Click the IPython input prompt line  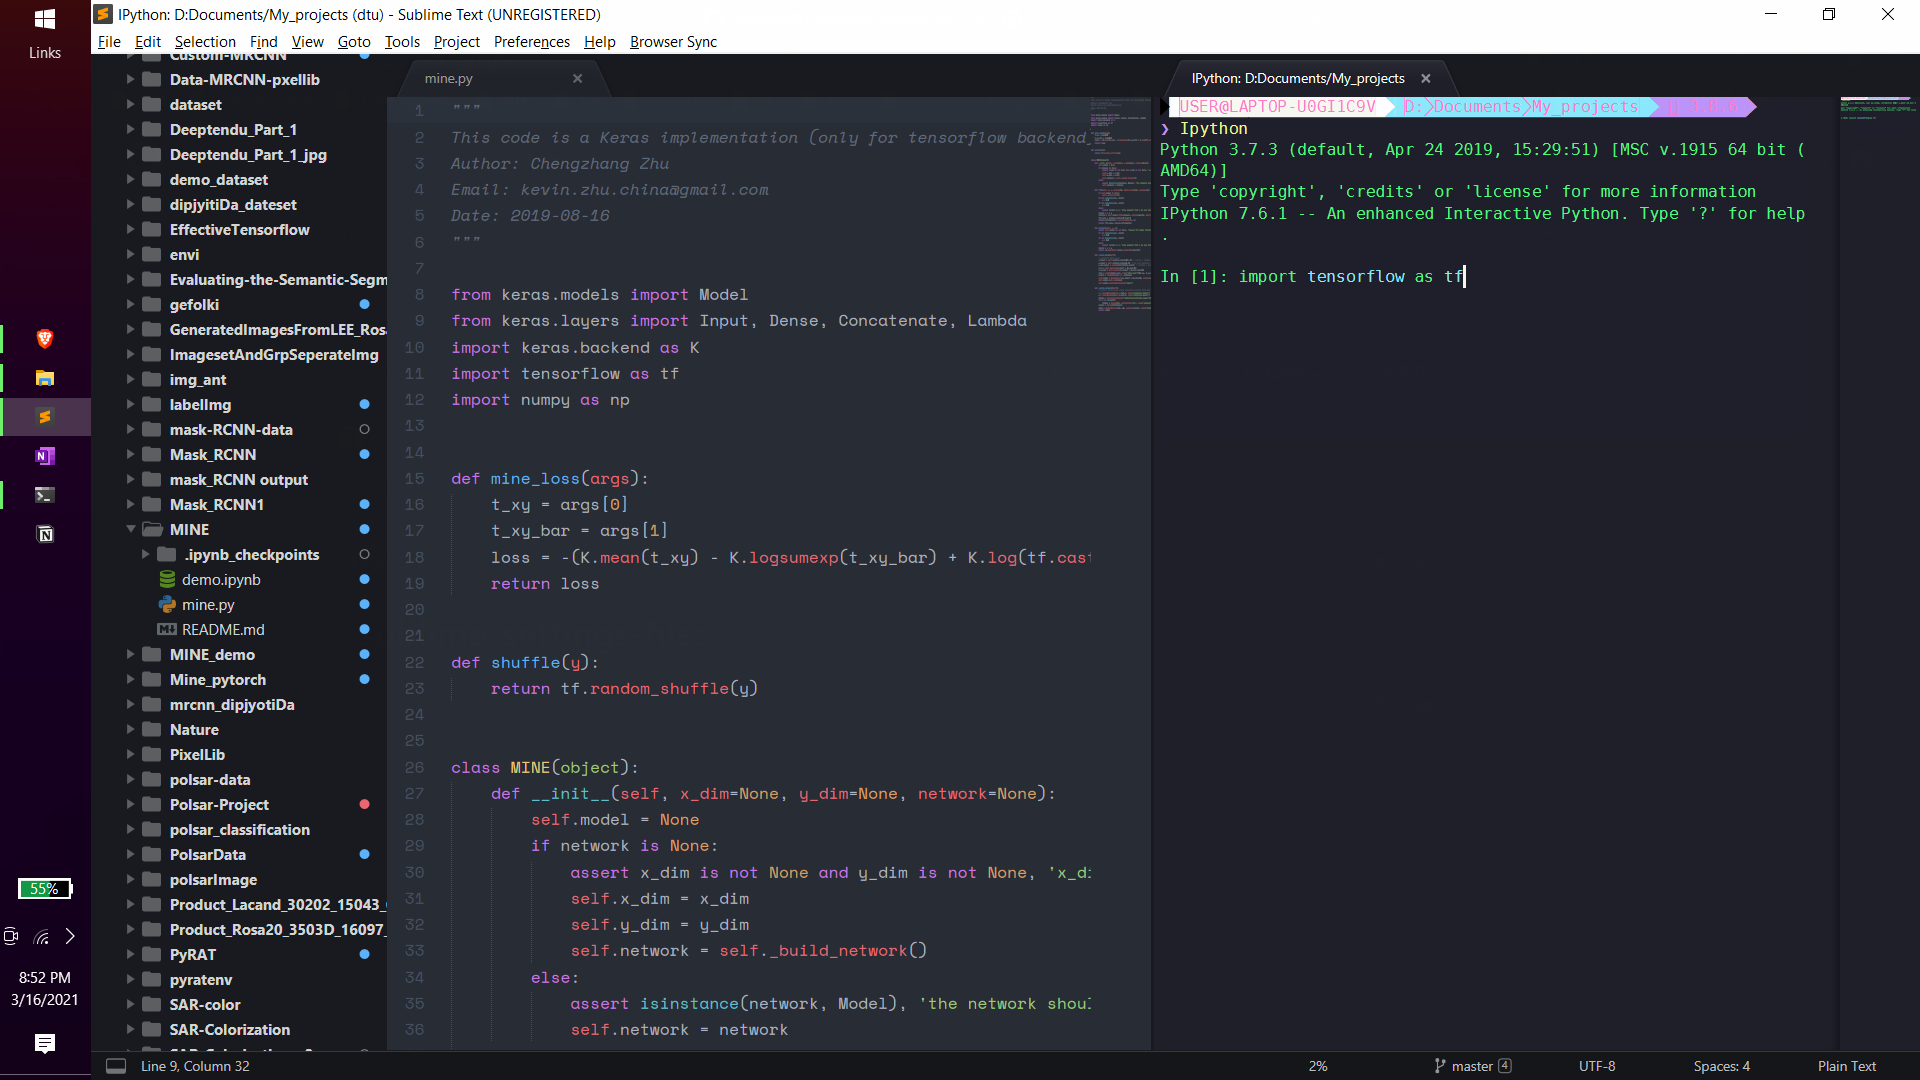(x=1313, y=277)
